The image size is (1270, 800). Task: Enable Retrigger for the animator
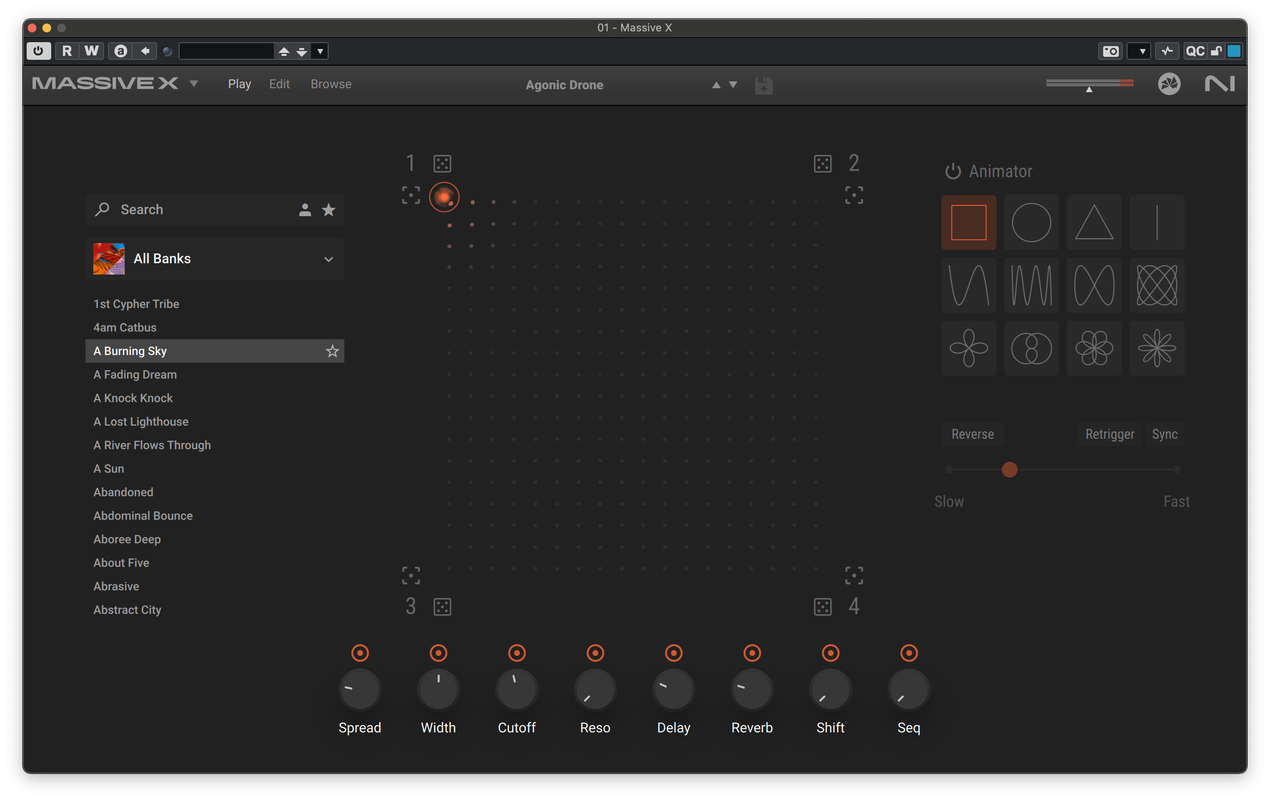click(x=1110, y=434)
